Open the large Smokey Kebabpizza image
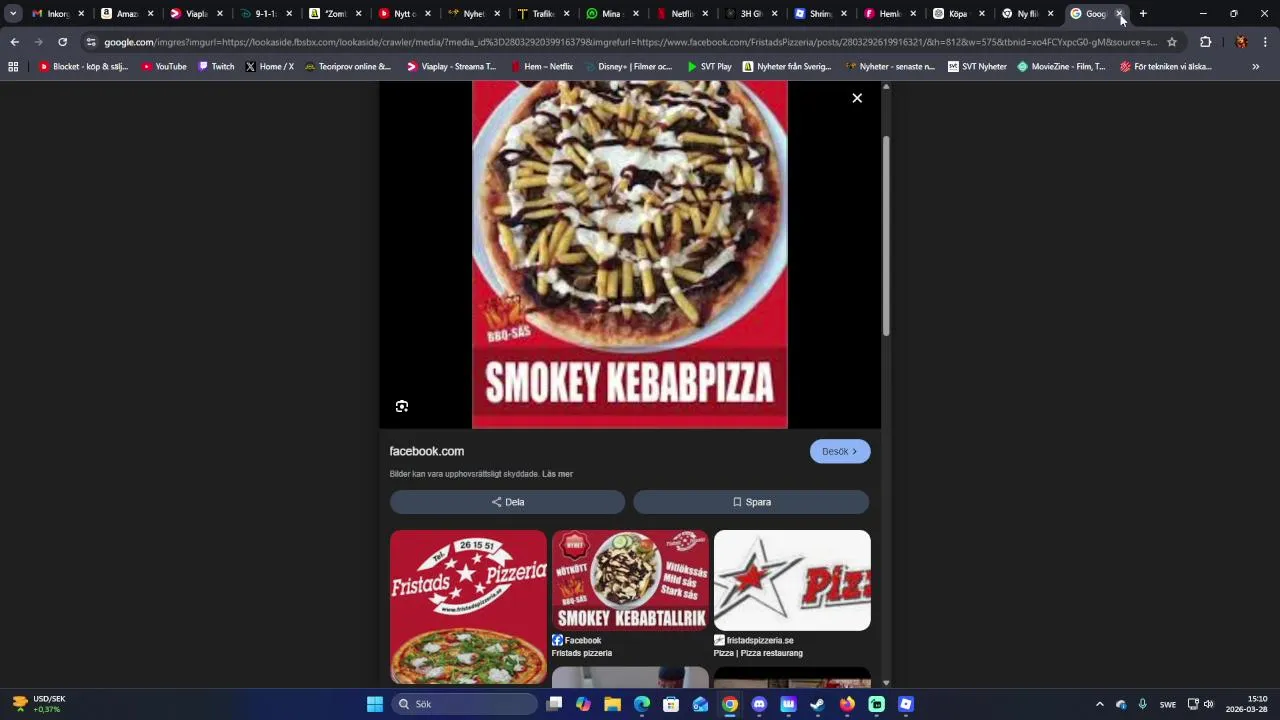 (x=630, y=255)
